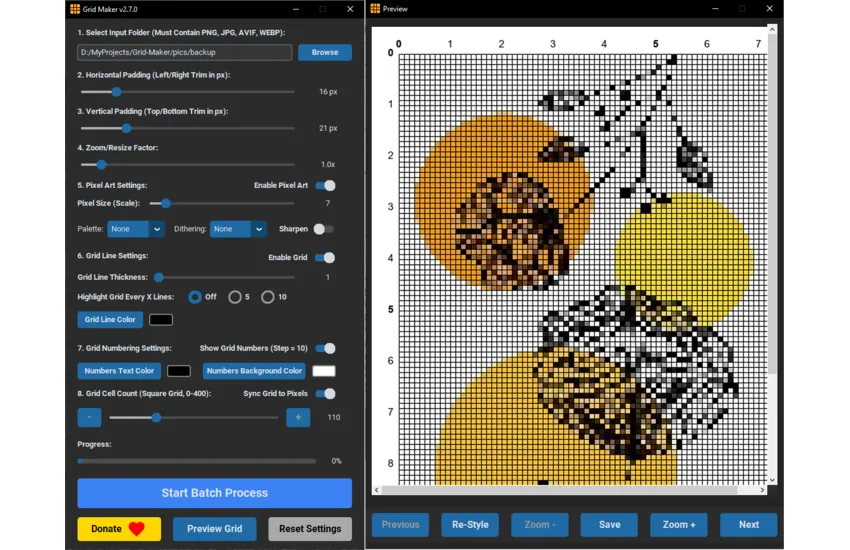Click the grid line color black swatch
Screen dimensions: 850x550
tap(161, 320)
